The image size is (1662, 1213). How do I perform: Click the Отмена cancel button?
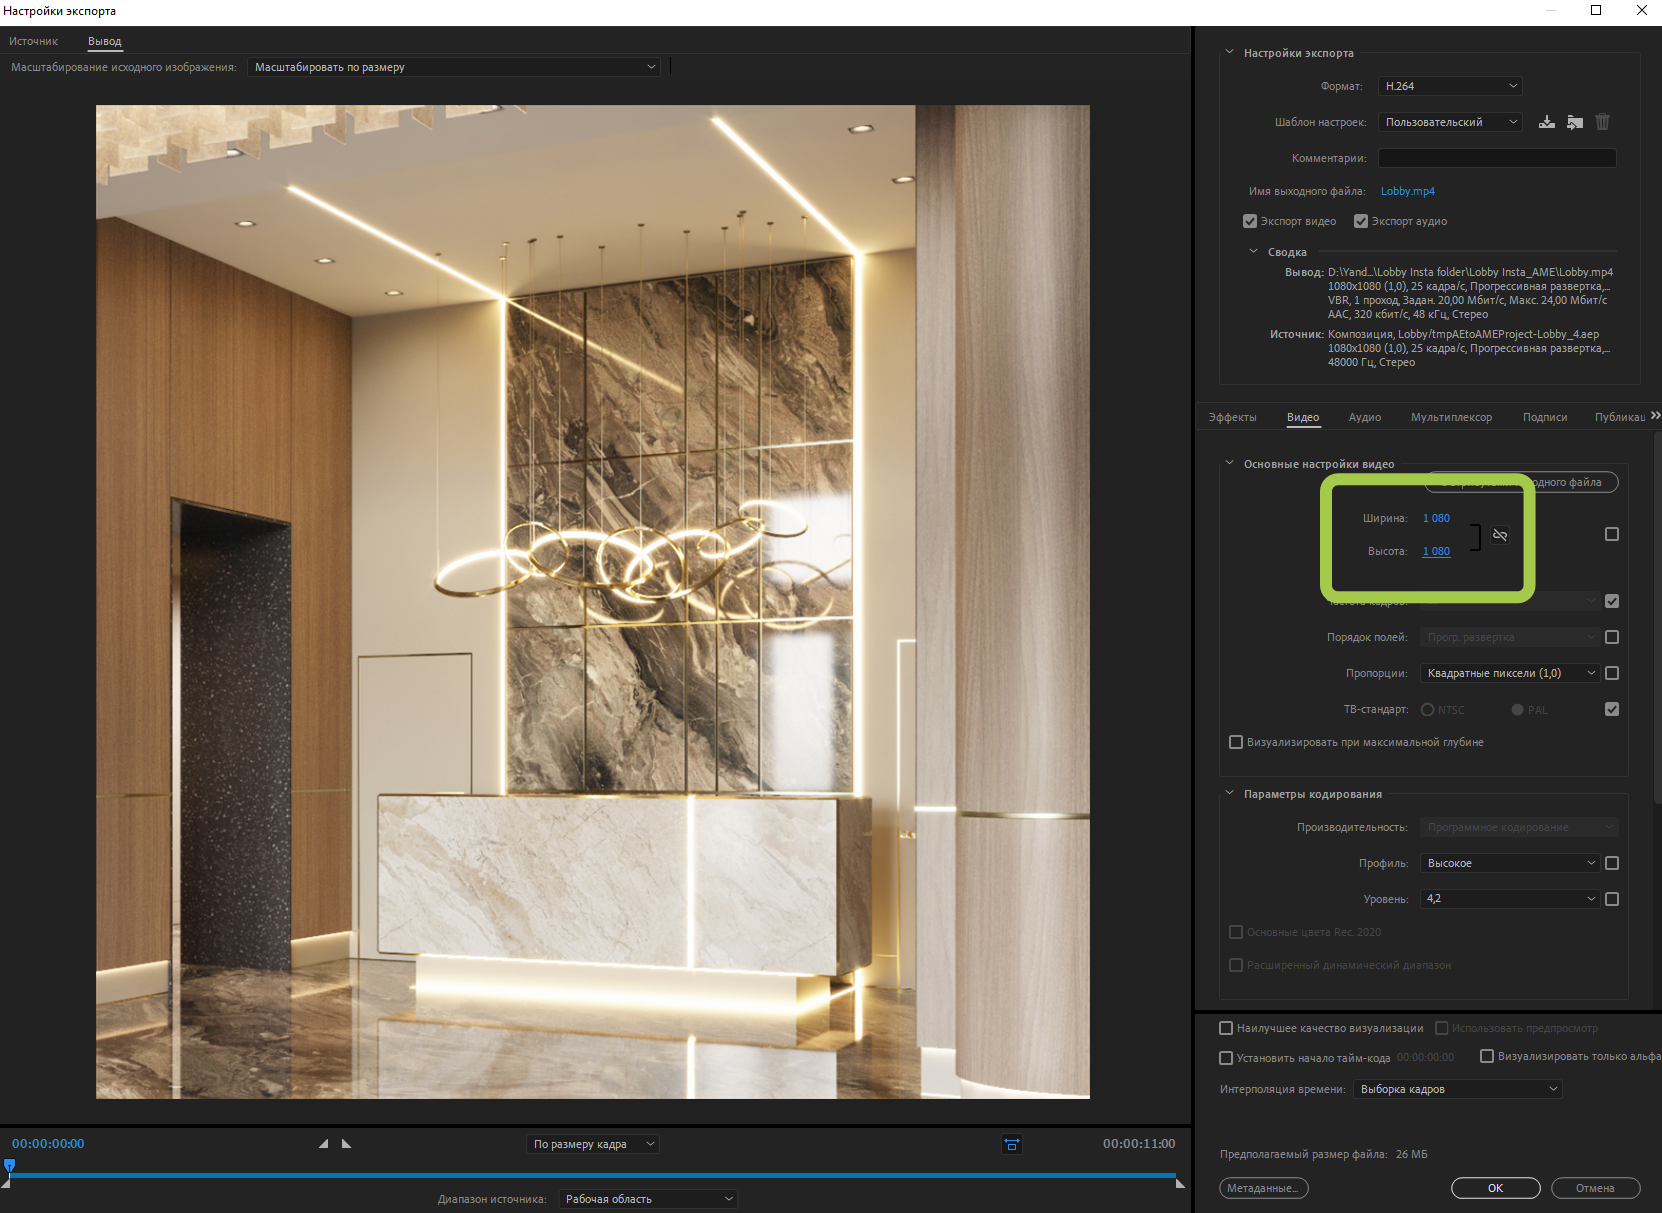tap(1596, 1188)
